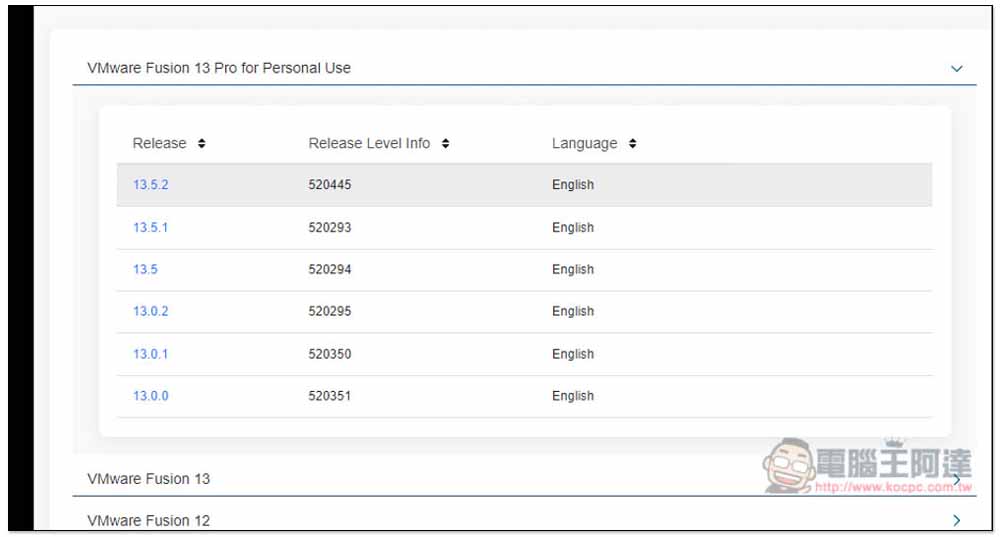Open release 13.0.2 link
This screenshot has height=537, width=1000.
click(x=151, y=311)
